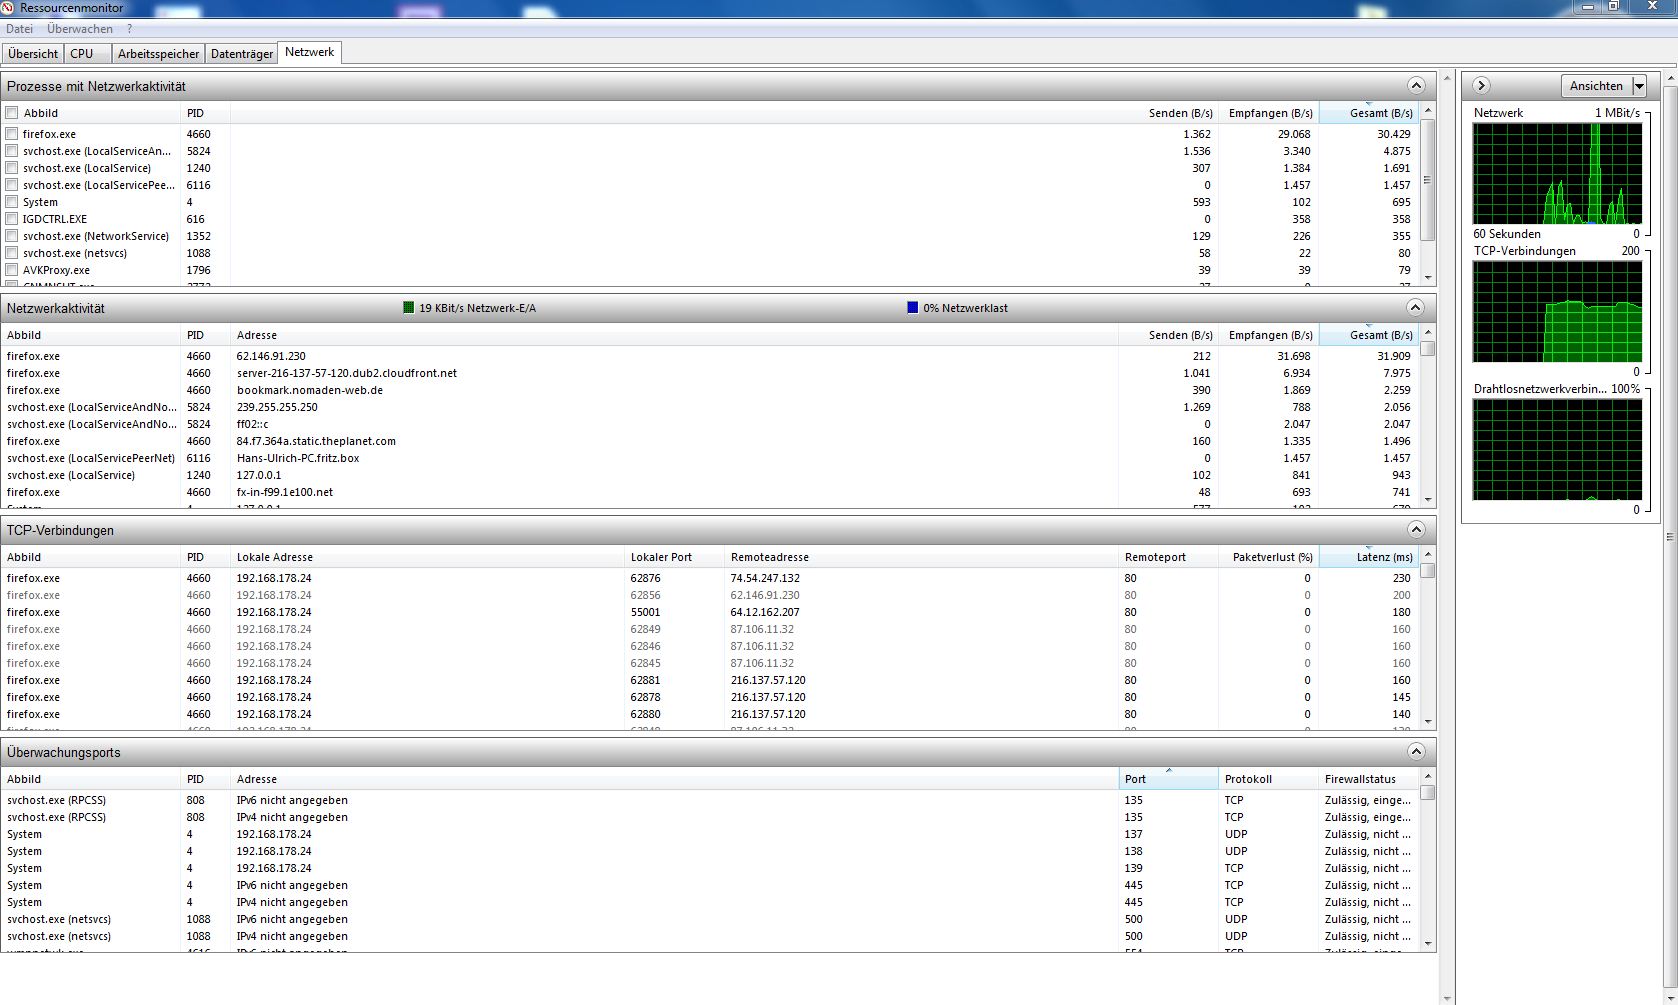This screenshot has height=1005, width=1678.
Task: Sort processes by Senden (B/s) column
Action: [1168, 113]
